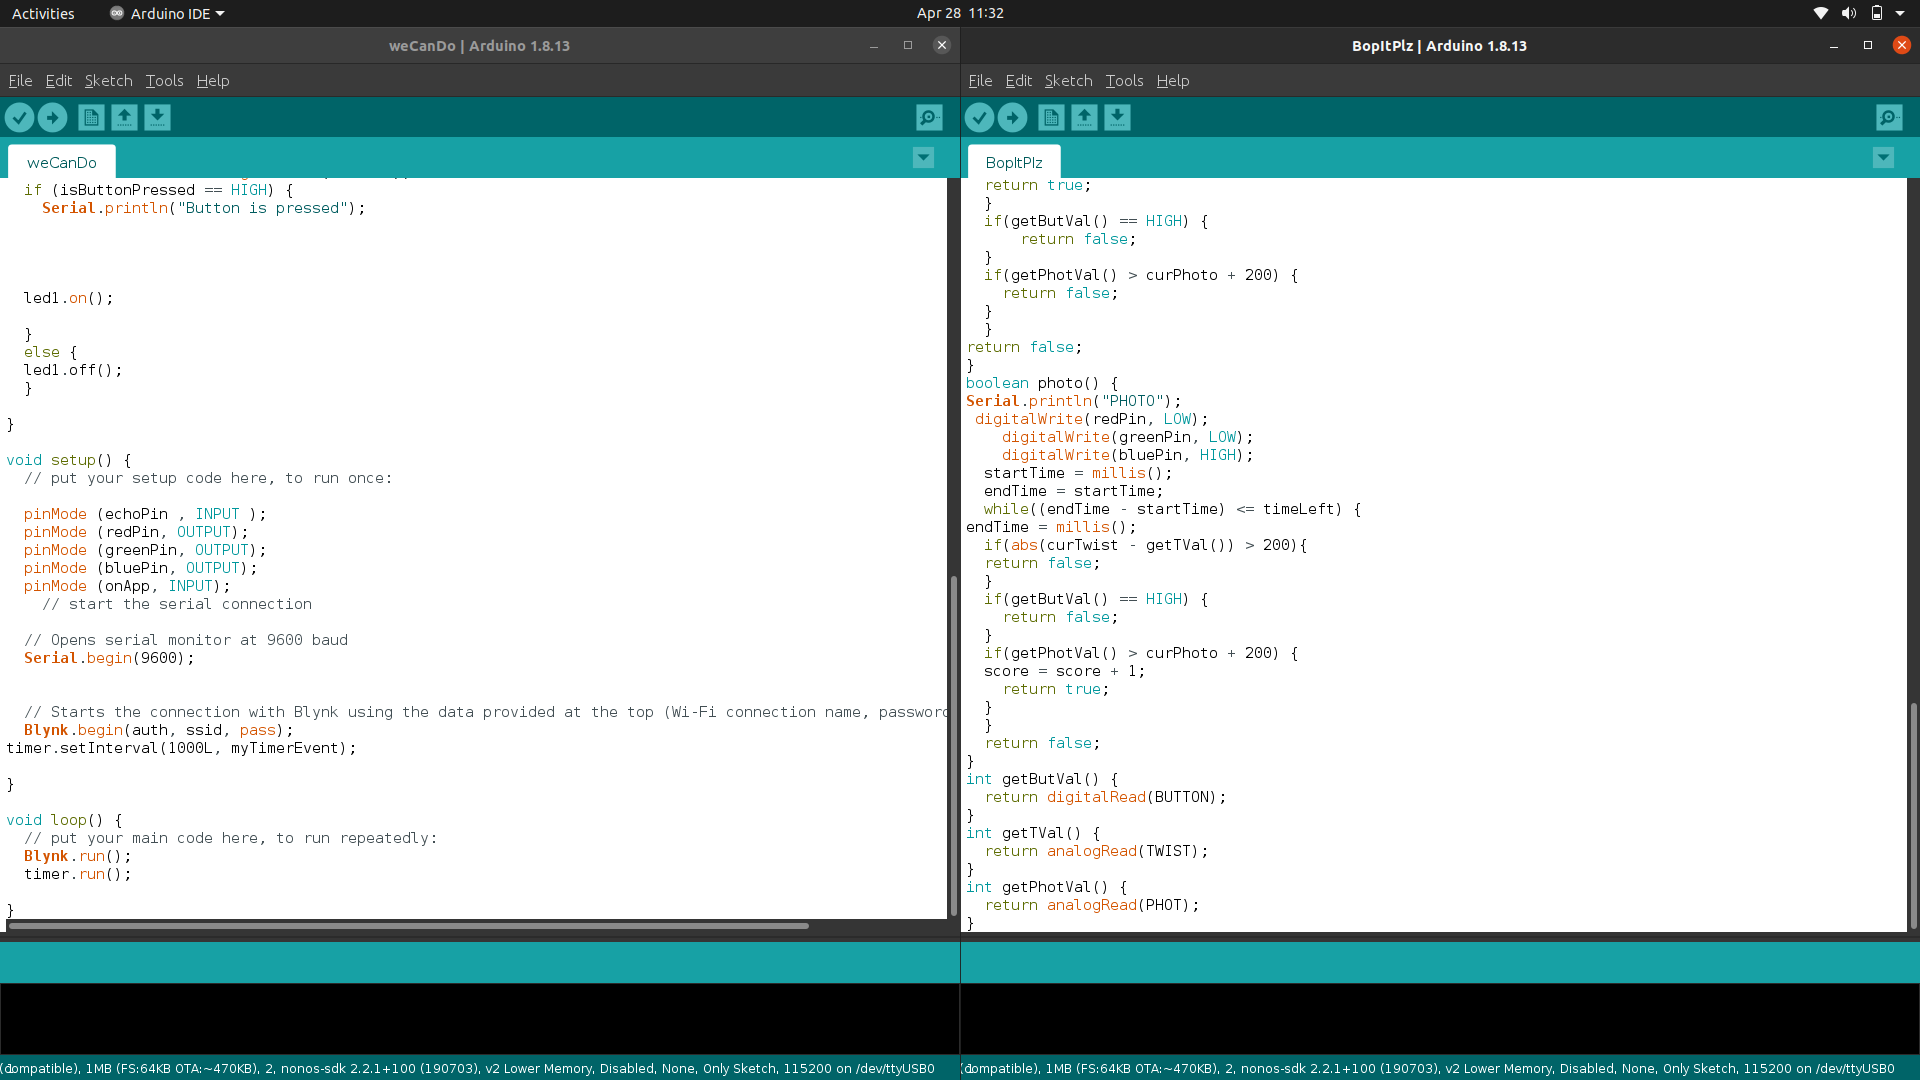Click Open sketch icon in BopItPlz window
1920x1080 pixels.
click(1084, 118)
